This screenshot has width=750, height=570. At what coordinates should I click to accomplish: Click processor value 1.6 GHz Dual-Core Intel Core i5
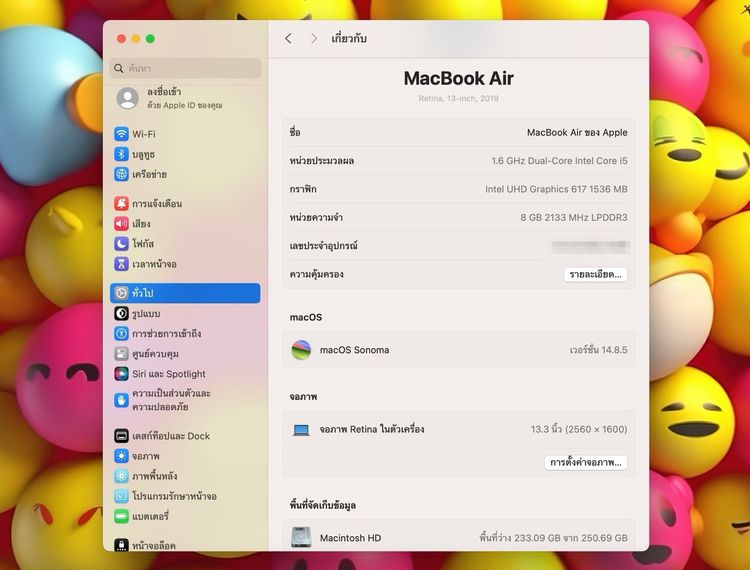coord(559,161)
